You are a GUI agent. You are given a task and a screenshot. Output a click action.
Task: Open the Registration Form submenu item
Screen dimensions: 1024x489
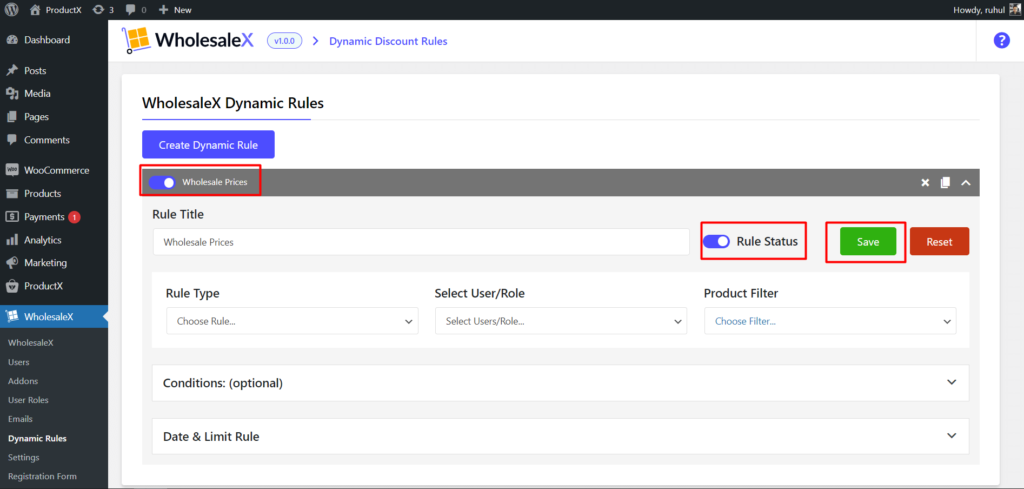pyautogui.click(x=42, y=476)
